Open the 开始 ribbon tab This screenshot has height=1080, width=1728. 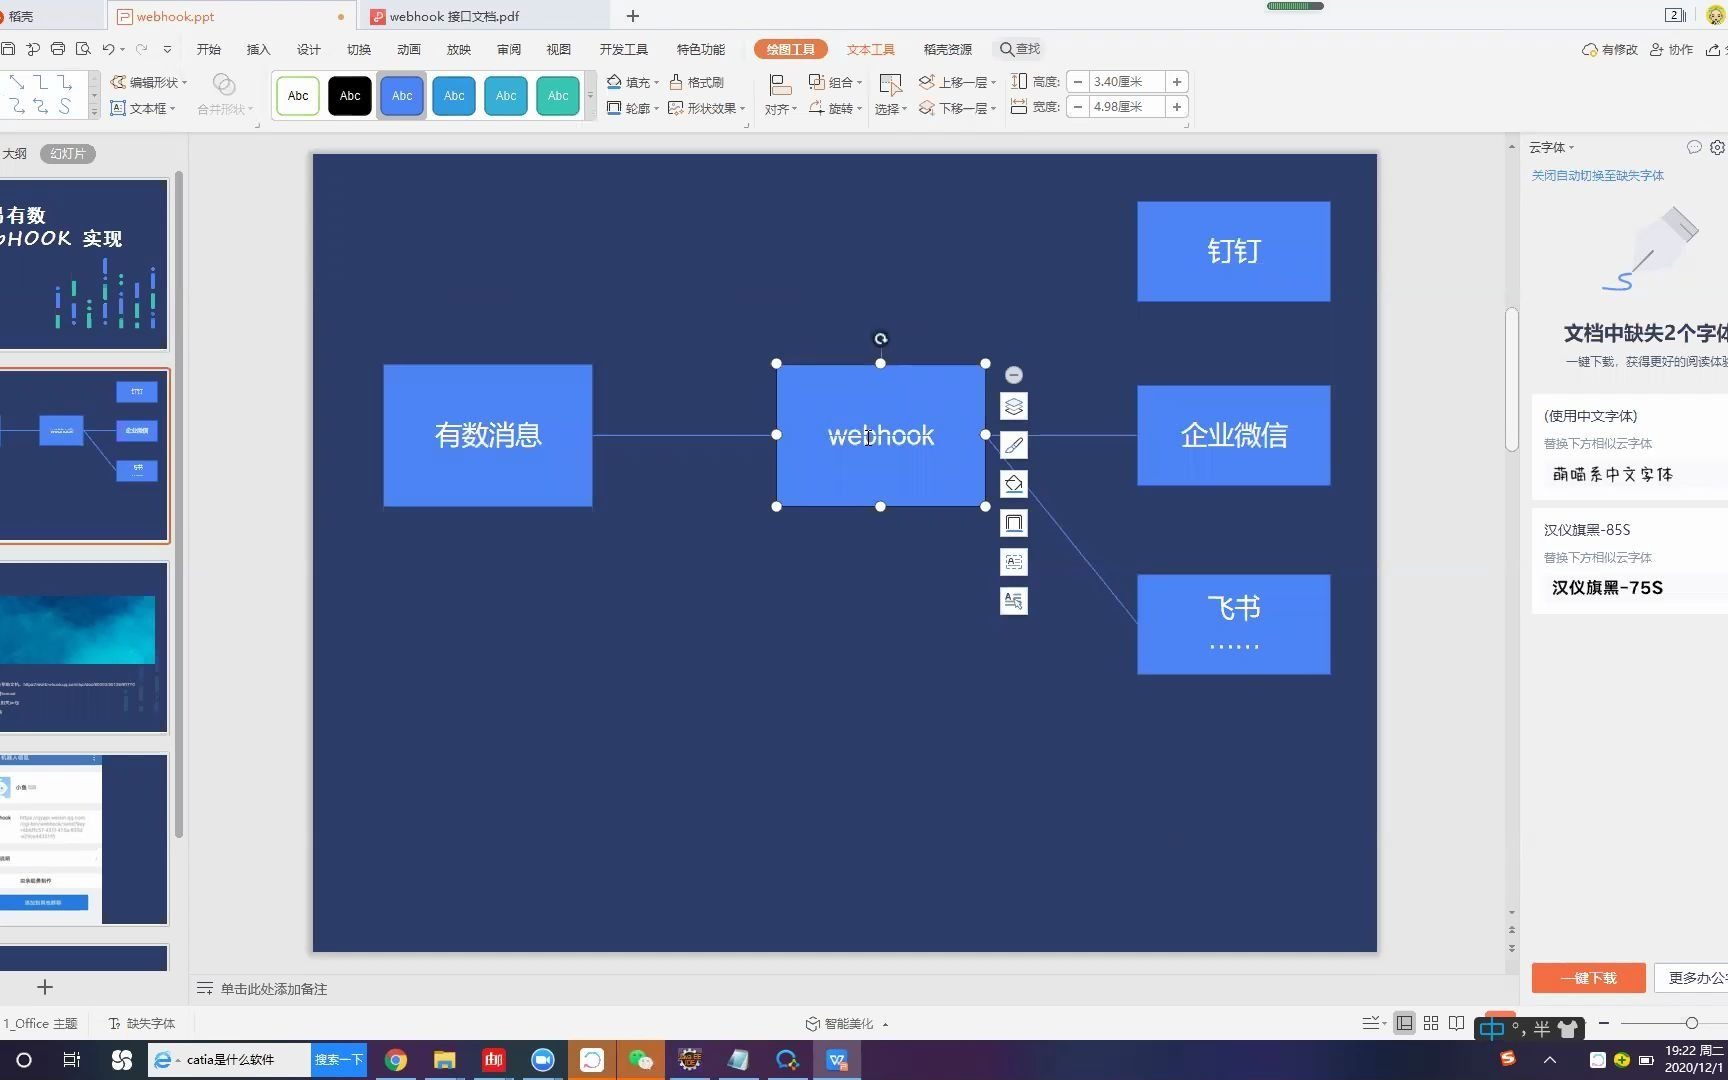(209, 49)
